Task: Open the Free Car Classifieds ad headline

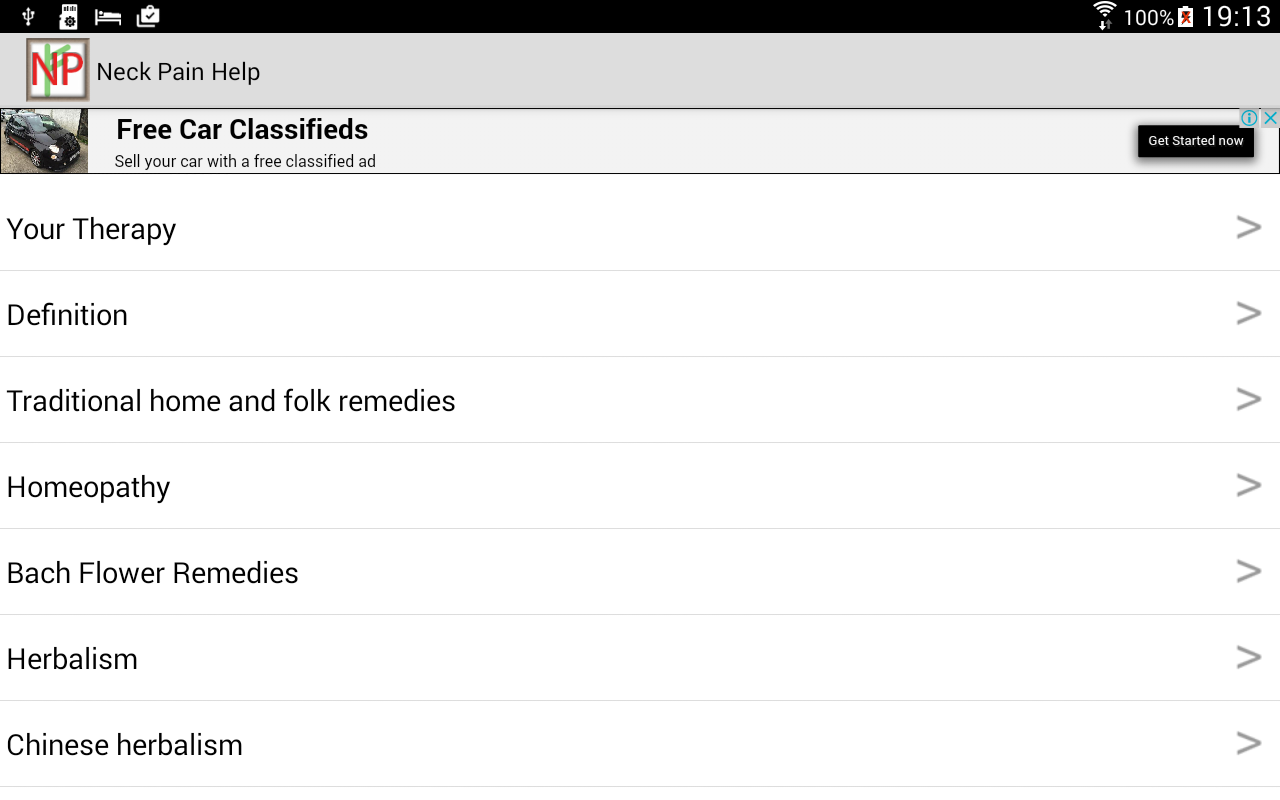Action: pos(242,130)
